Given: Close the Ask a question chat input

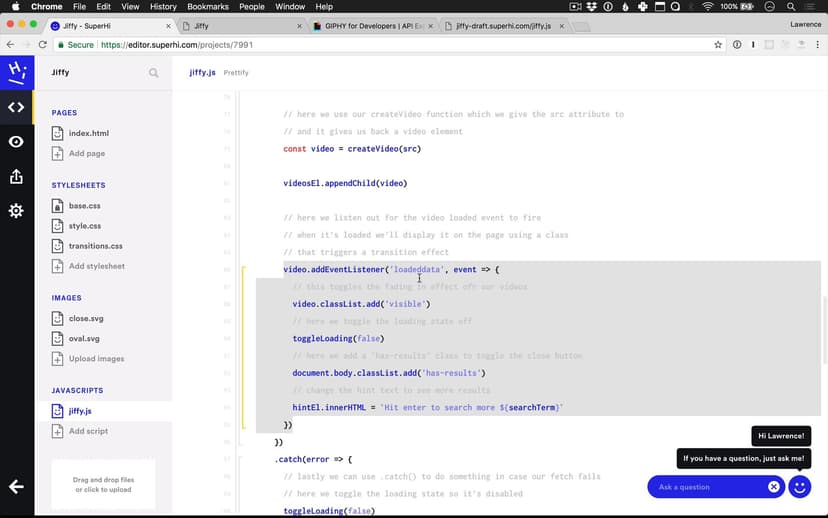Looking at the screenshot, I should tap(773, 487).
